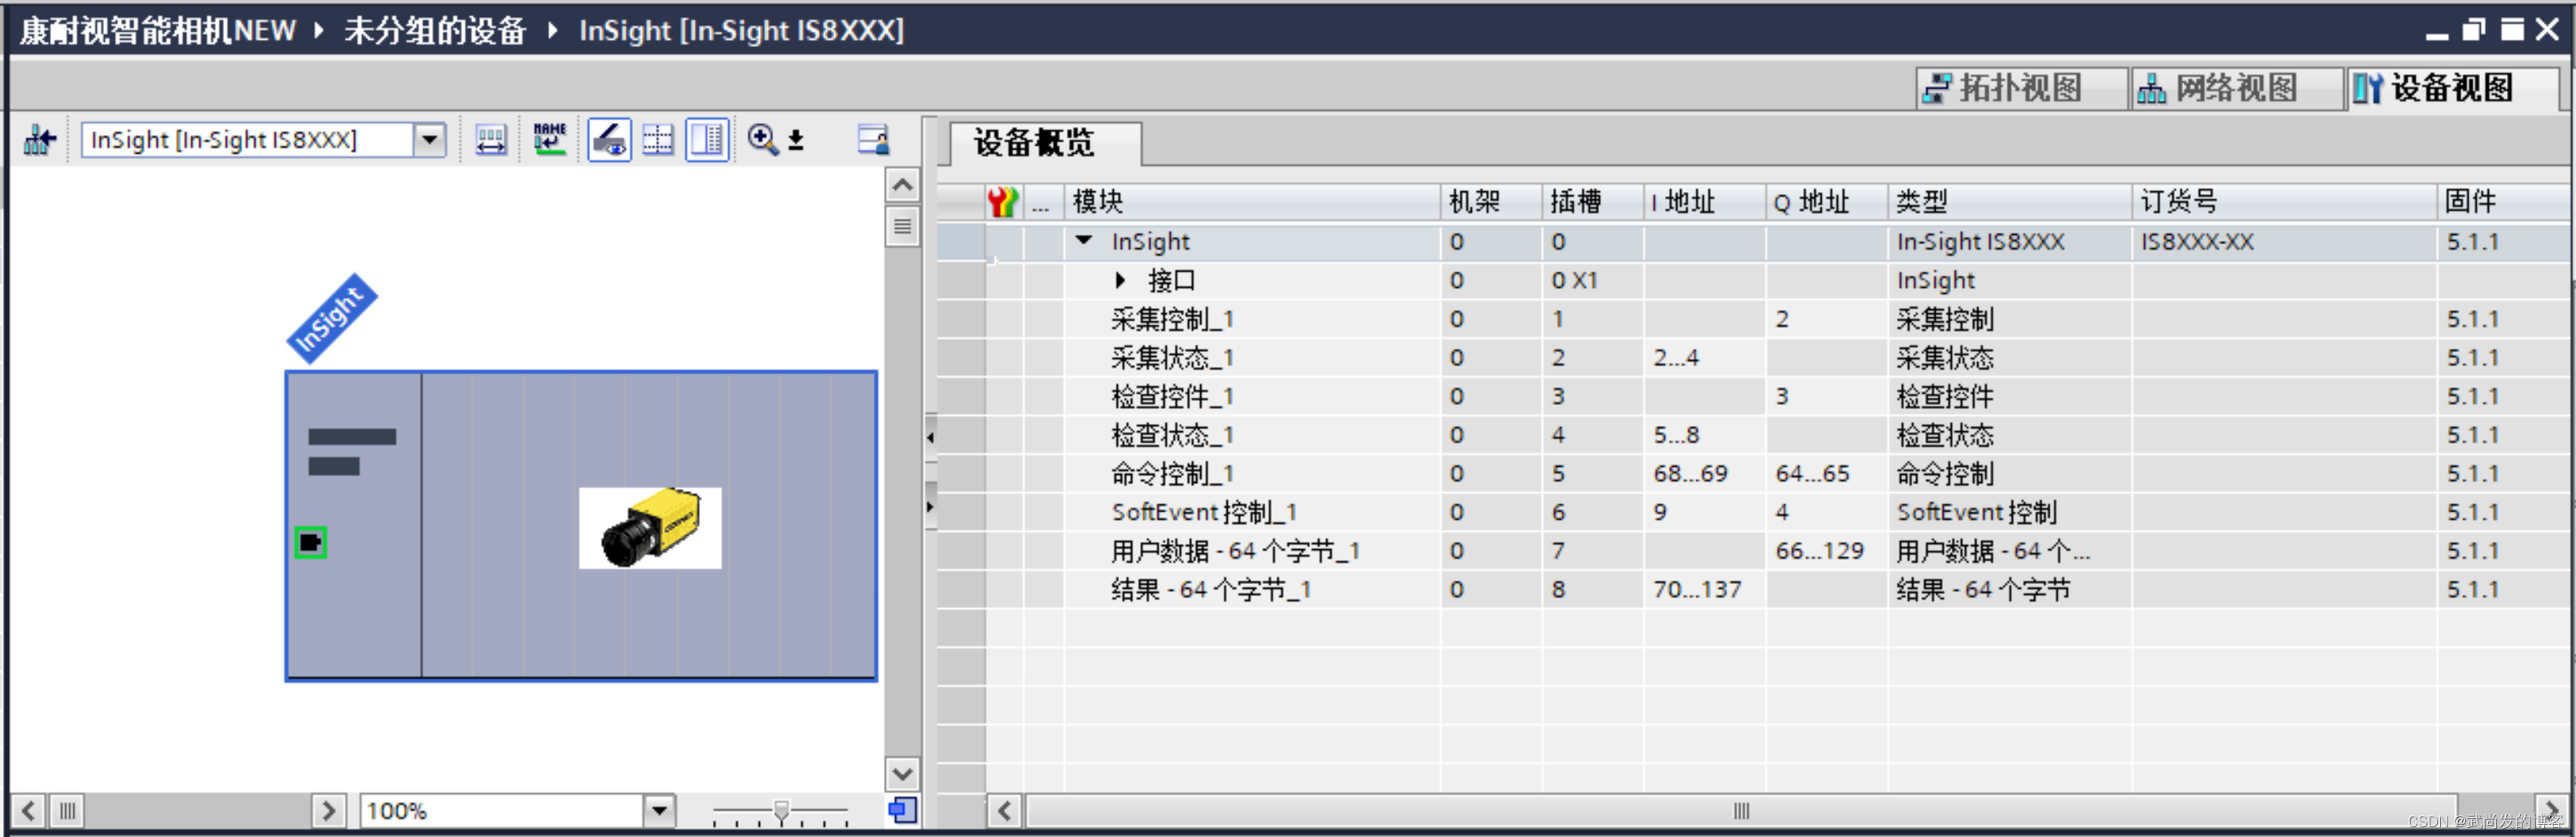
Task: Click the Q 地址 column header
Action: (1827, 202)
